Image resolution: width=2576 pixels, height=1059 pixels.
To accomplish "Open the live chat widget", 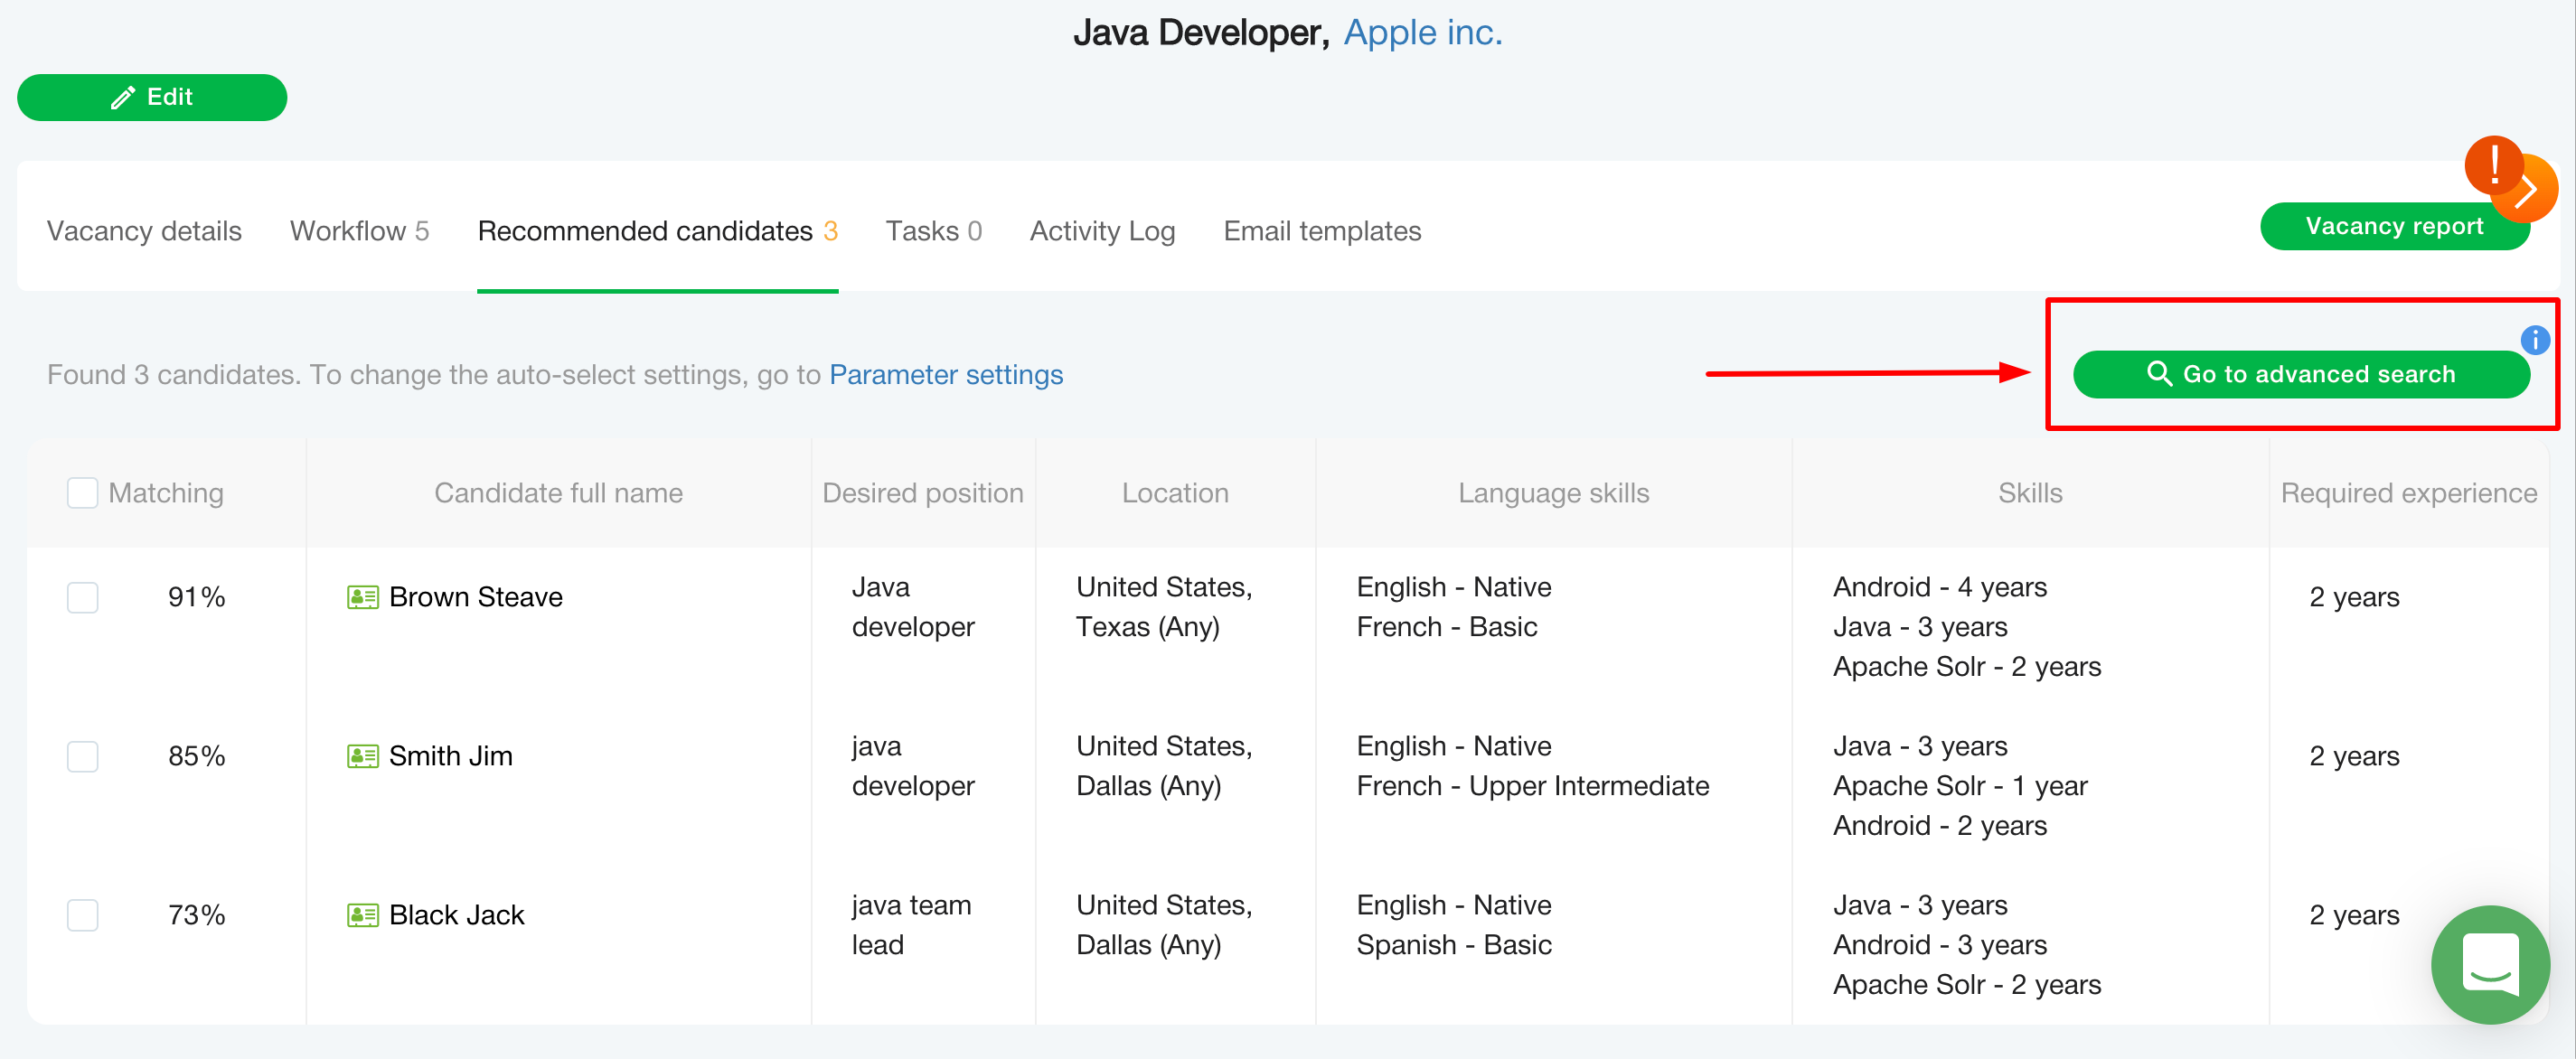I will pos(2489,964).
